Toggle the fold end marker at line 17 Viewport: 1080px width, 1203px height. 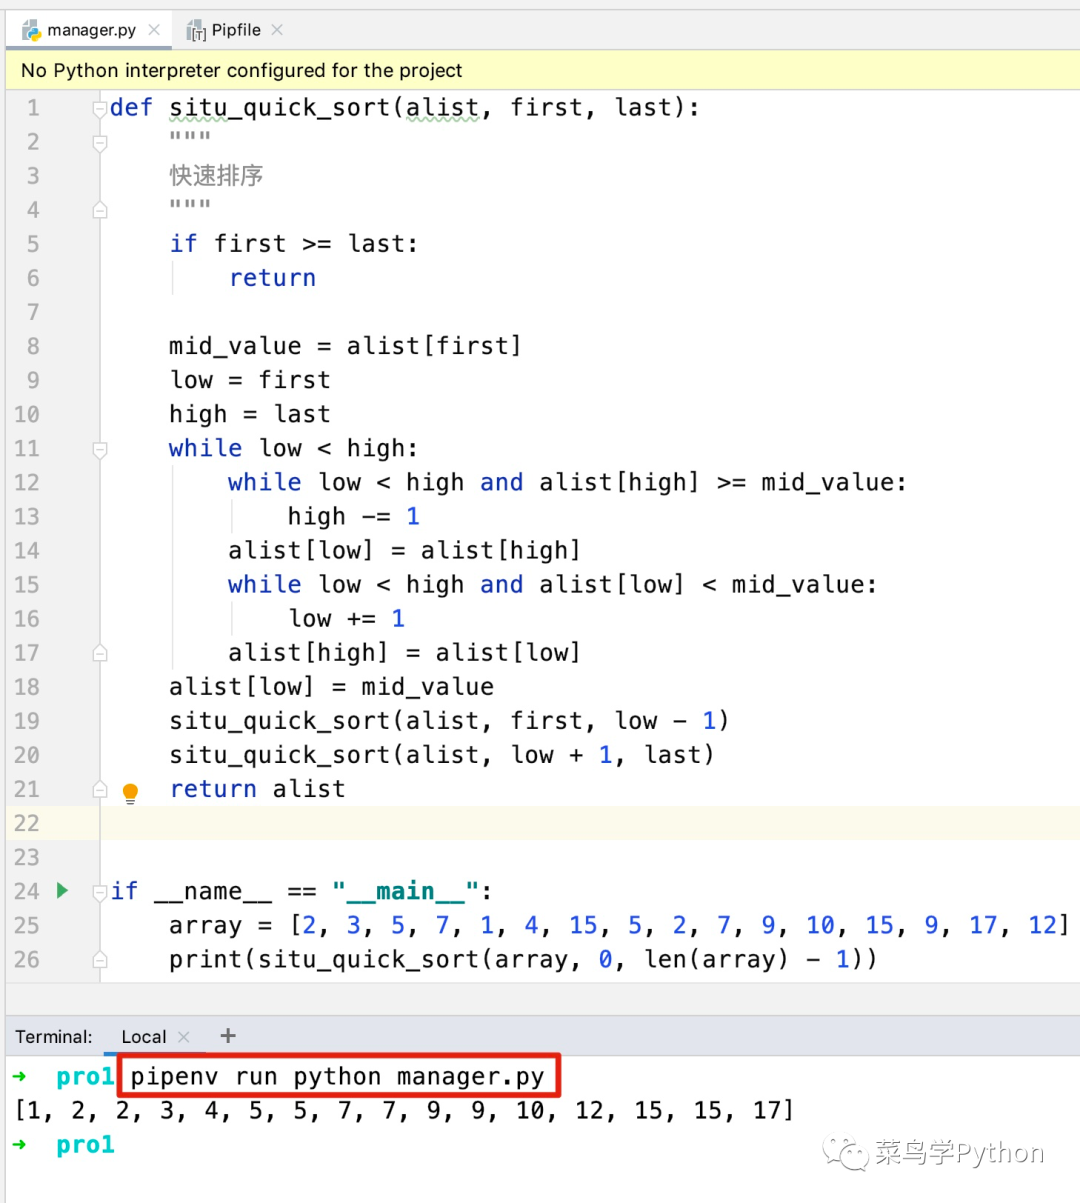tap(100, 653)
